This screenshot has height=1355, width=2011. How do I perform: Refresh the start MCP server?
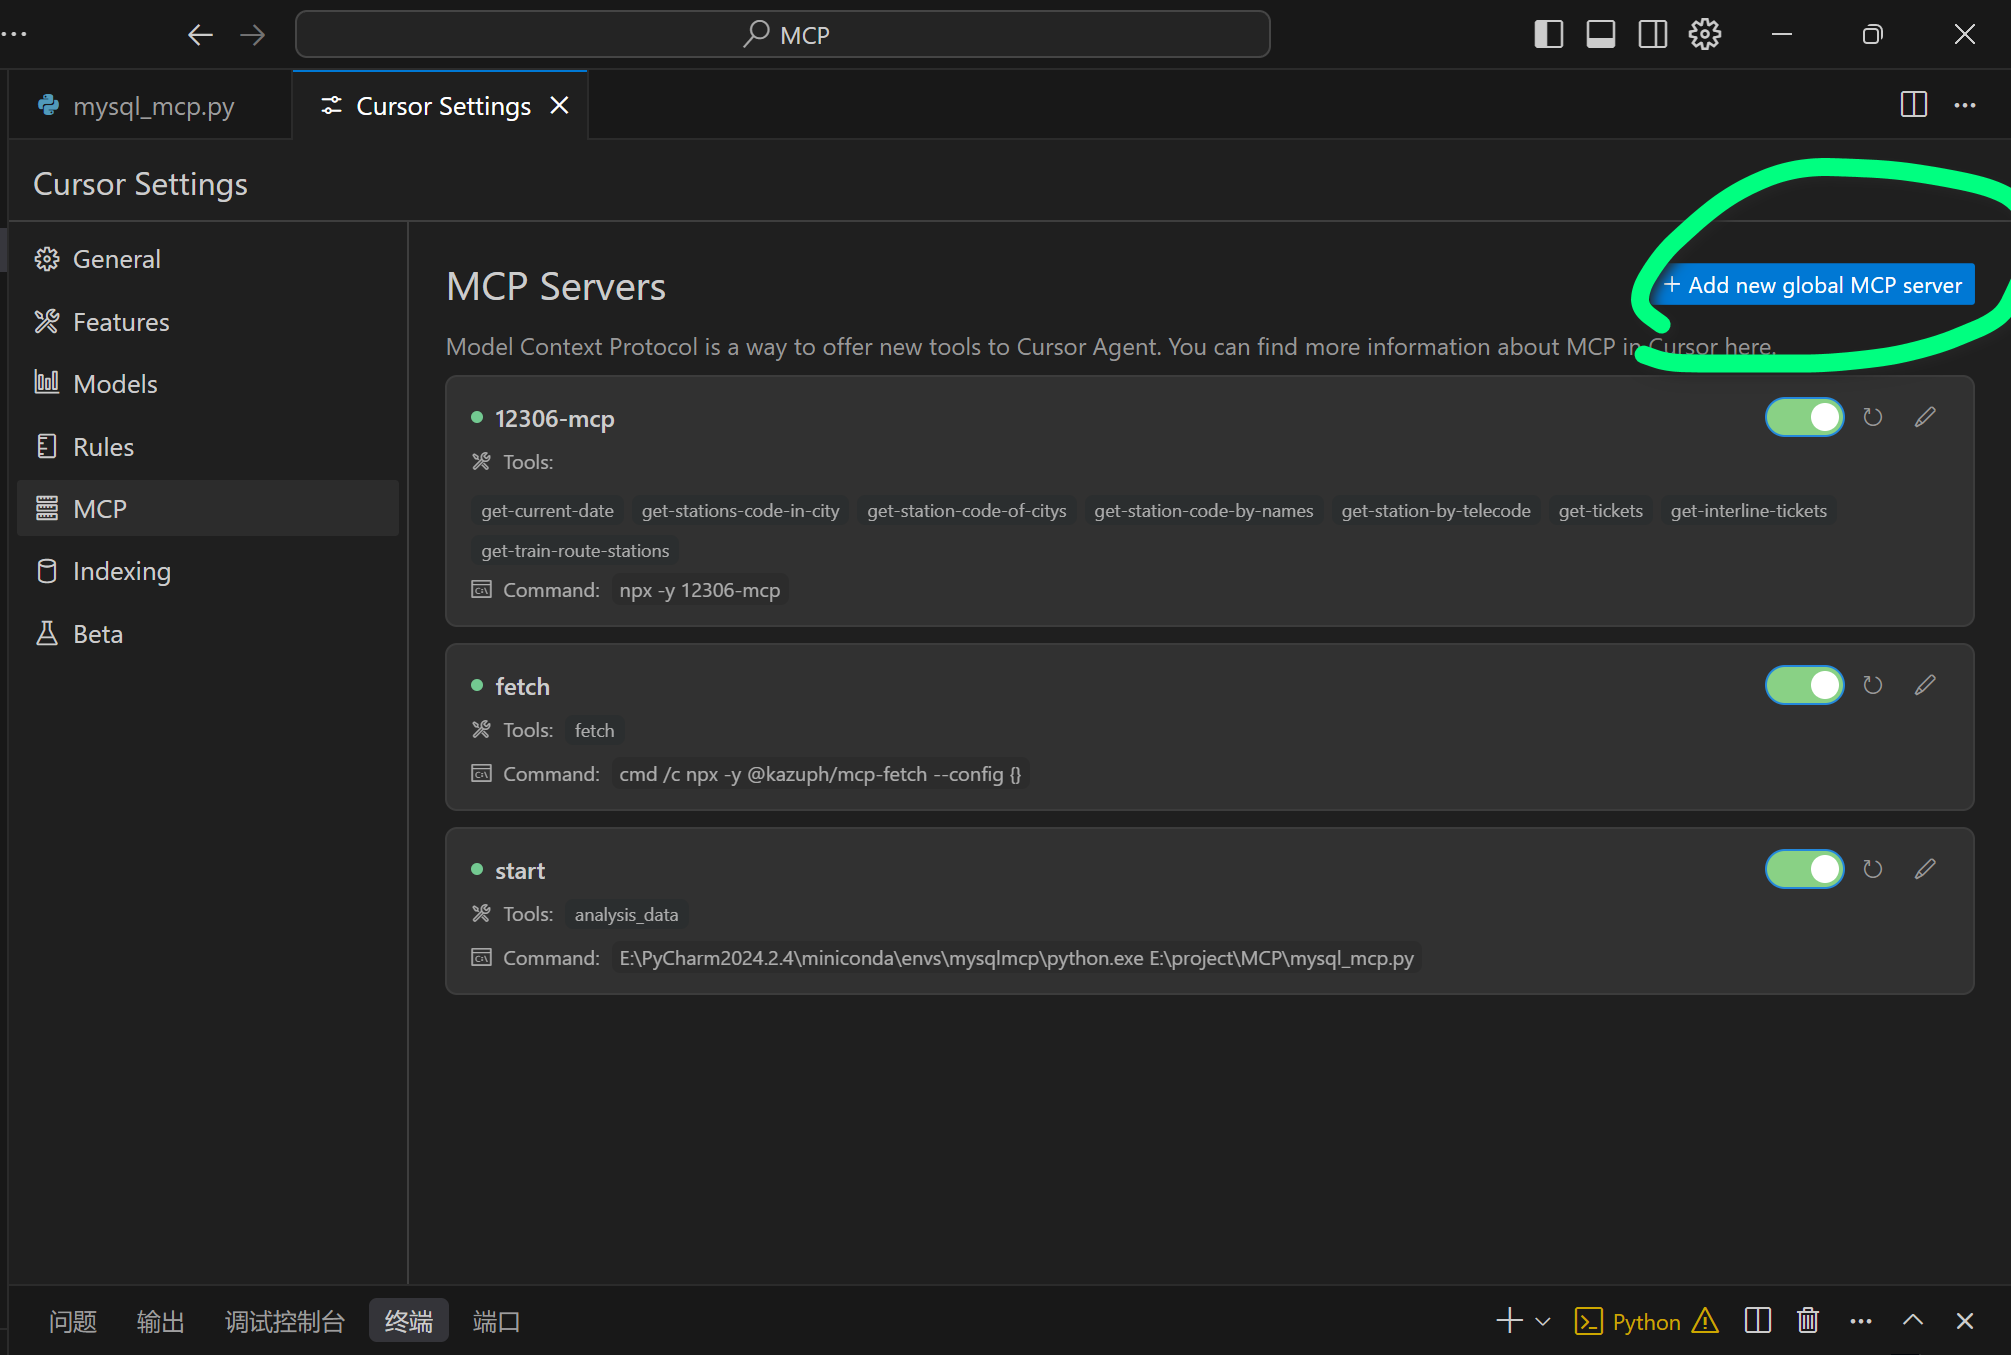tap(1872, 869)
